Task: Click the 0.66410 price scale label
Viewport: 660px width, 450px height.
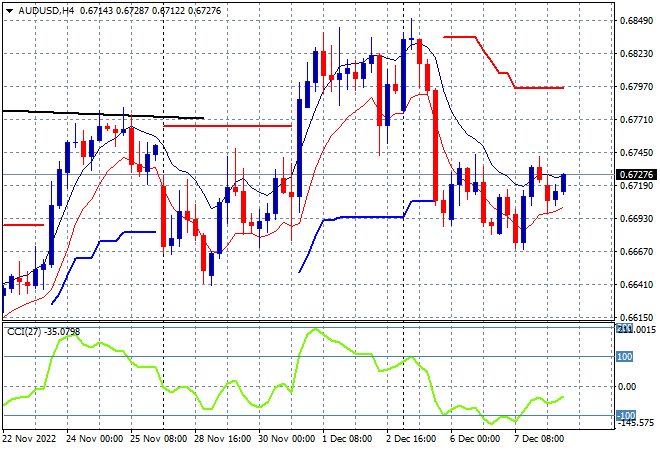Action: click(636, 285)
